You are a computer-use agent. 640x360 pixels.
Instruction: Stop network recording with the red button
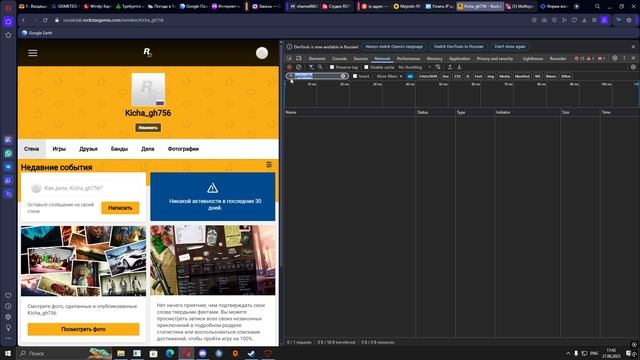[289, 67]
